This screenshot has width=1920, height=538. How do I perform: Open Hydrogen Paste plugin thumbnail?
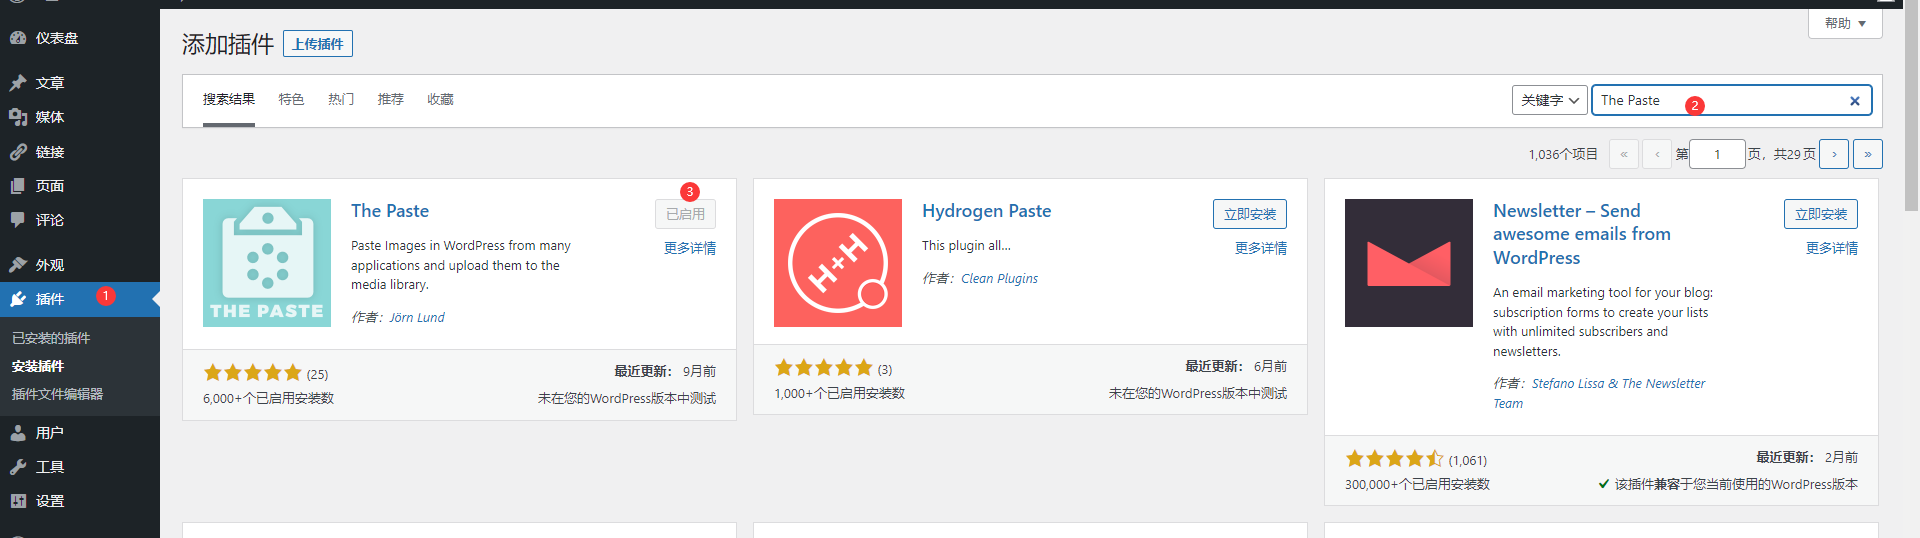coord(838,263)
